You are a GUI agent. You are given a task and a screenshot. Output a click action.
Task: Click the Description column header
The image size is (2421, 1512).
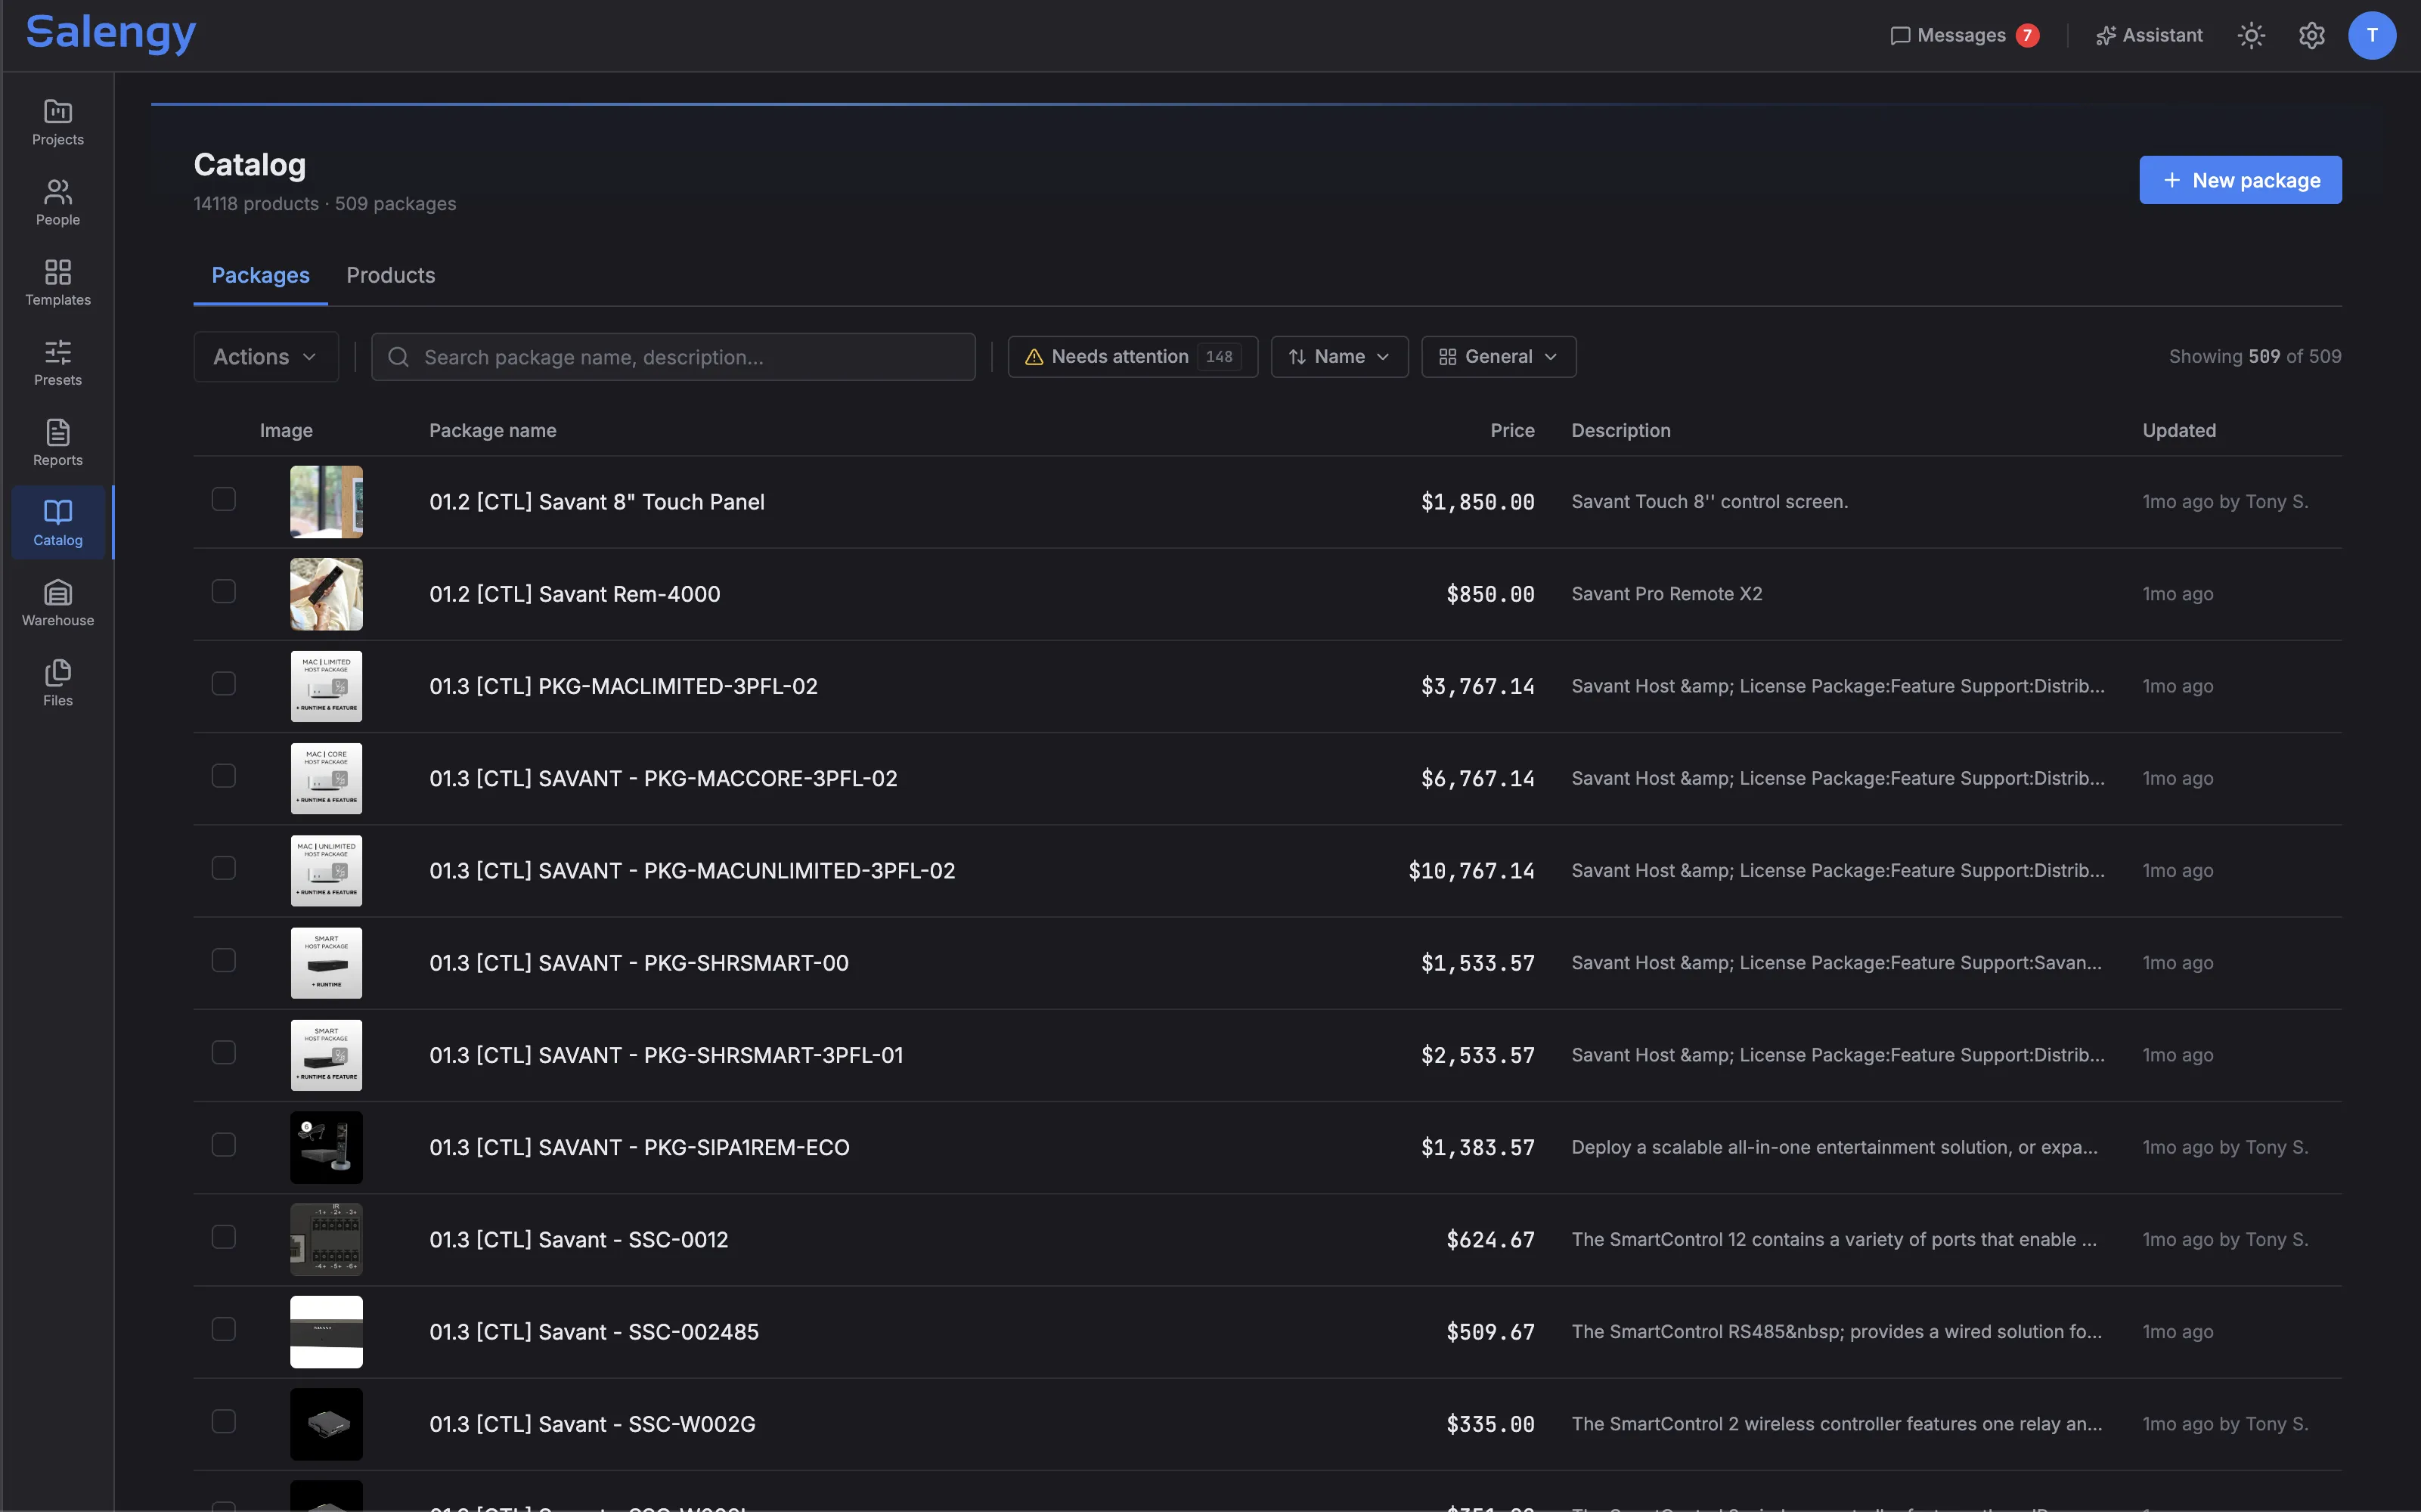click(1620, 431)
